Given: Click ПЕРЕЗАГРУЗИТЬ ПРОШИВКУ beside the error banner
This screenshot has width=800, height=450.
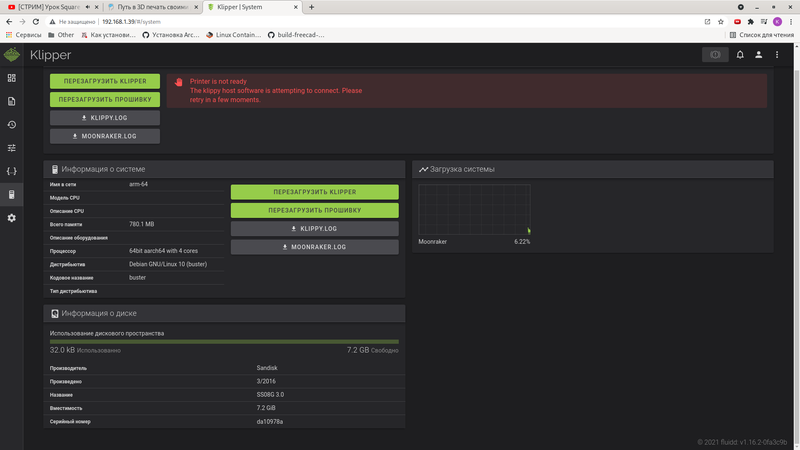Looking at the screenshot, I should (x=105, y=100).
